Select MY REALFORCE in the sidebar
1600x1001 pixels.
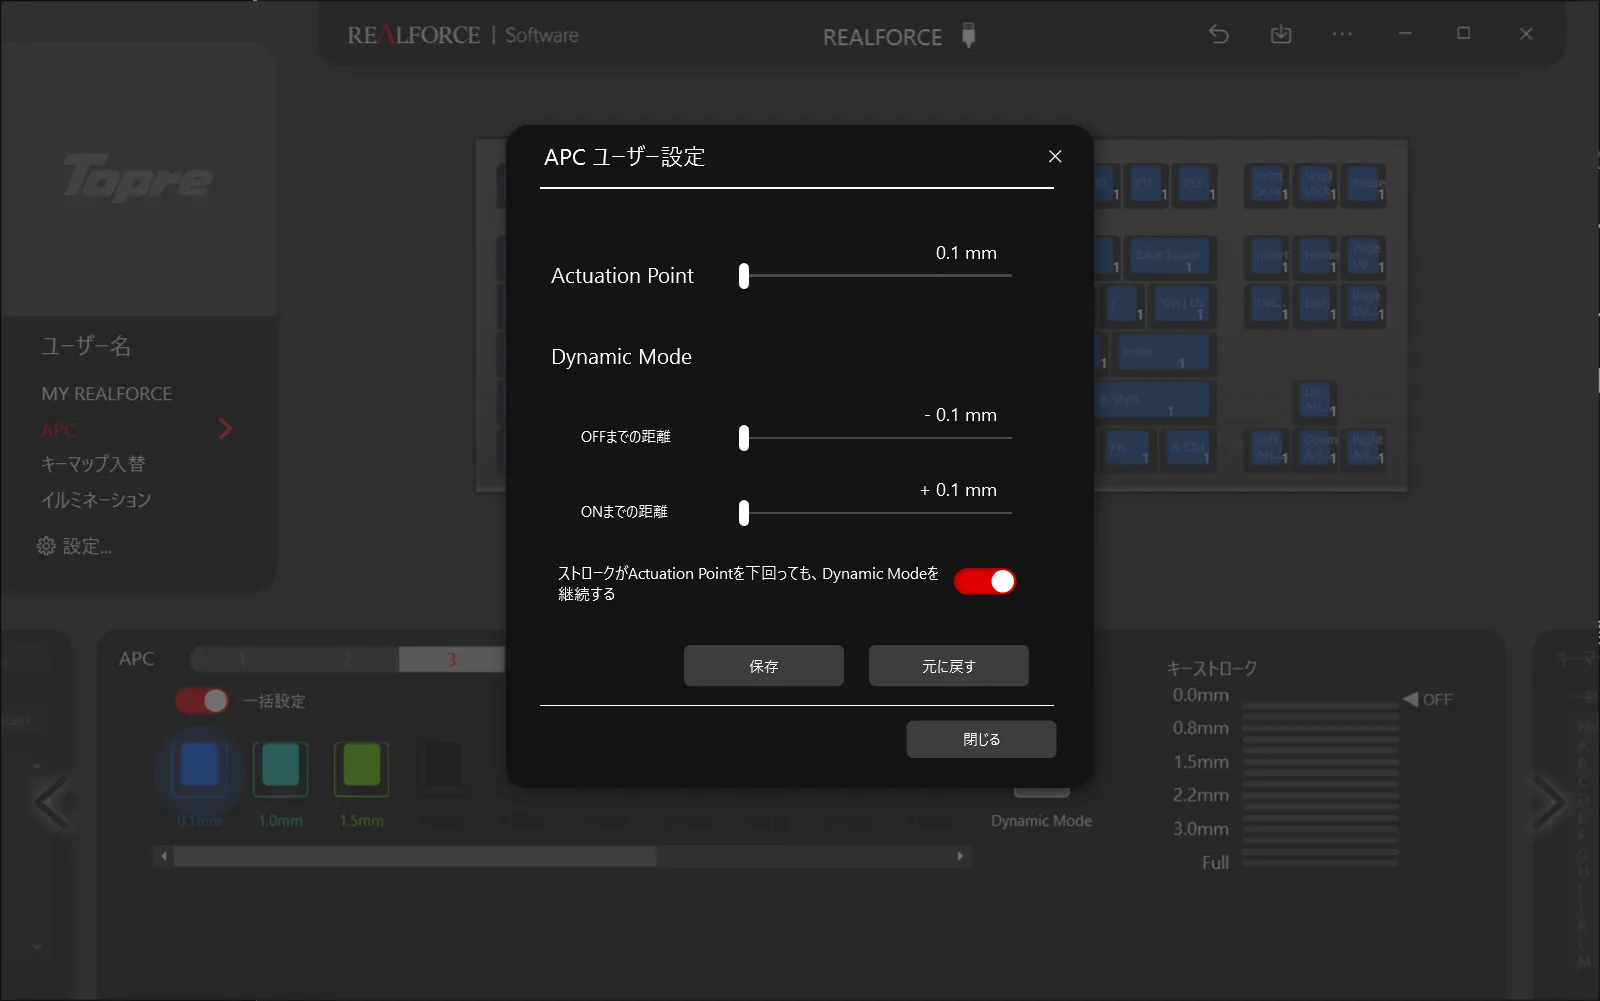point(107,394)
